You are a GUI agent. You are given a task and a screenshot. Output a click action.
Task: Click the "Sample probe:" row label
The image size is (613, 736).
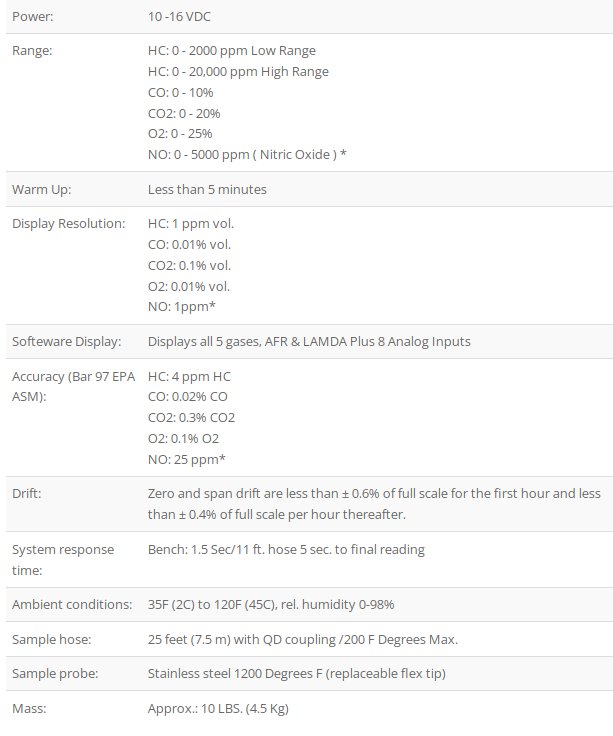click(55, 674)
